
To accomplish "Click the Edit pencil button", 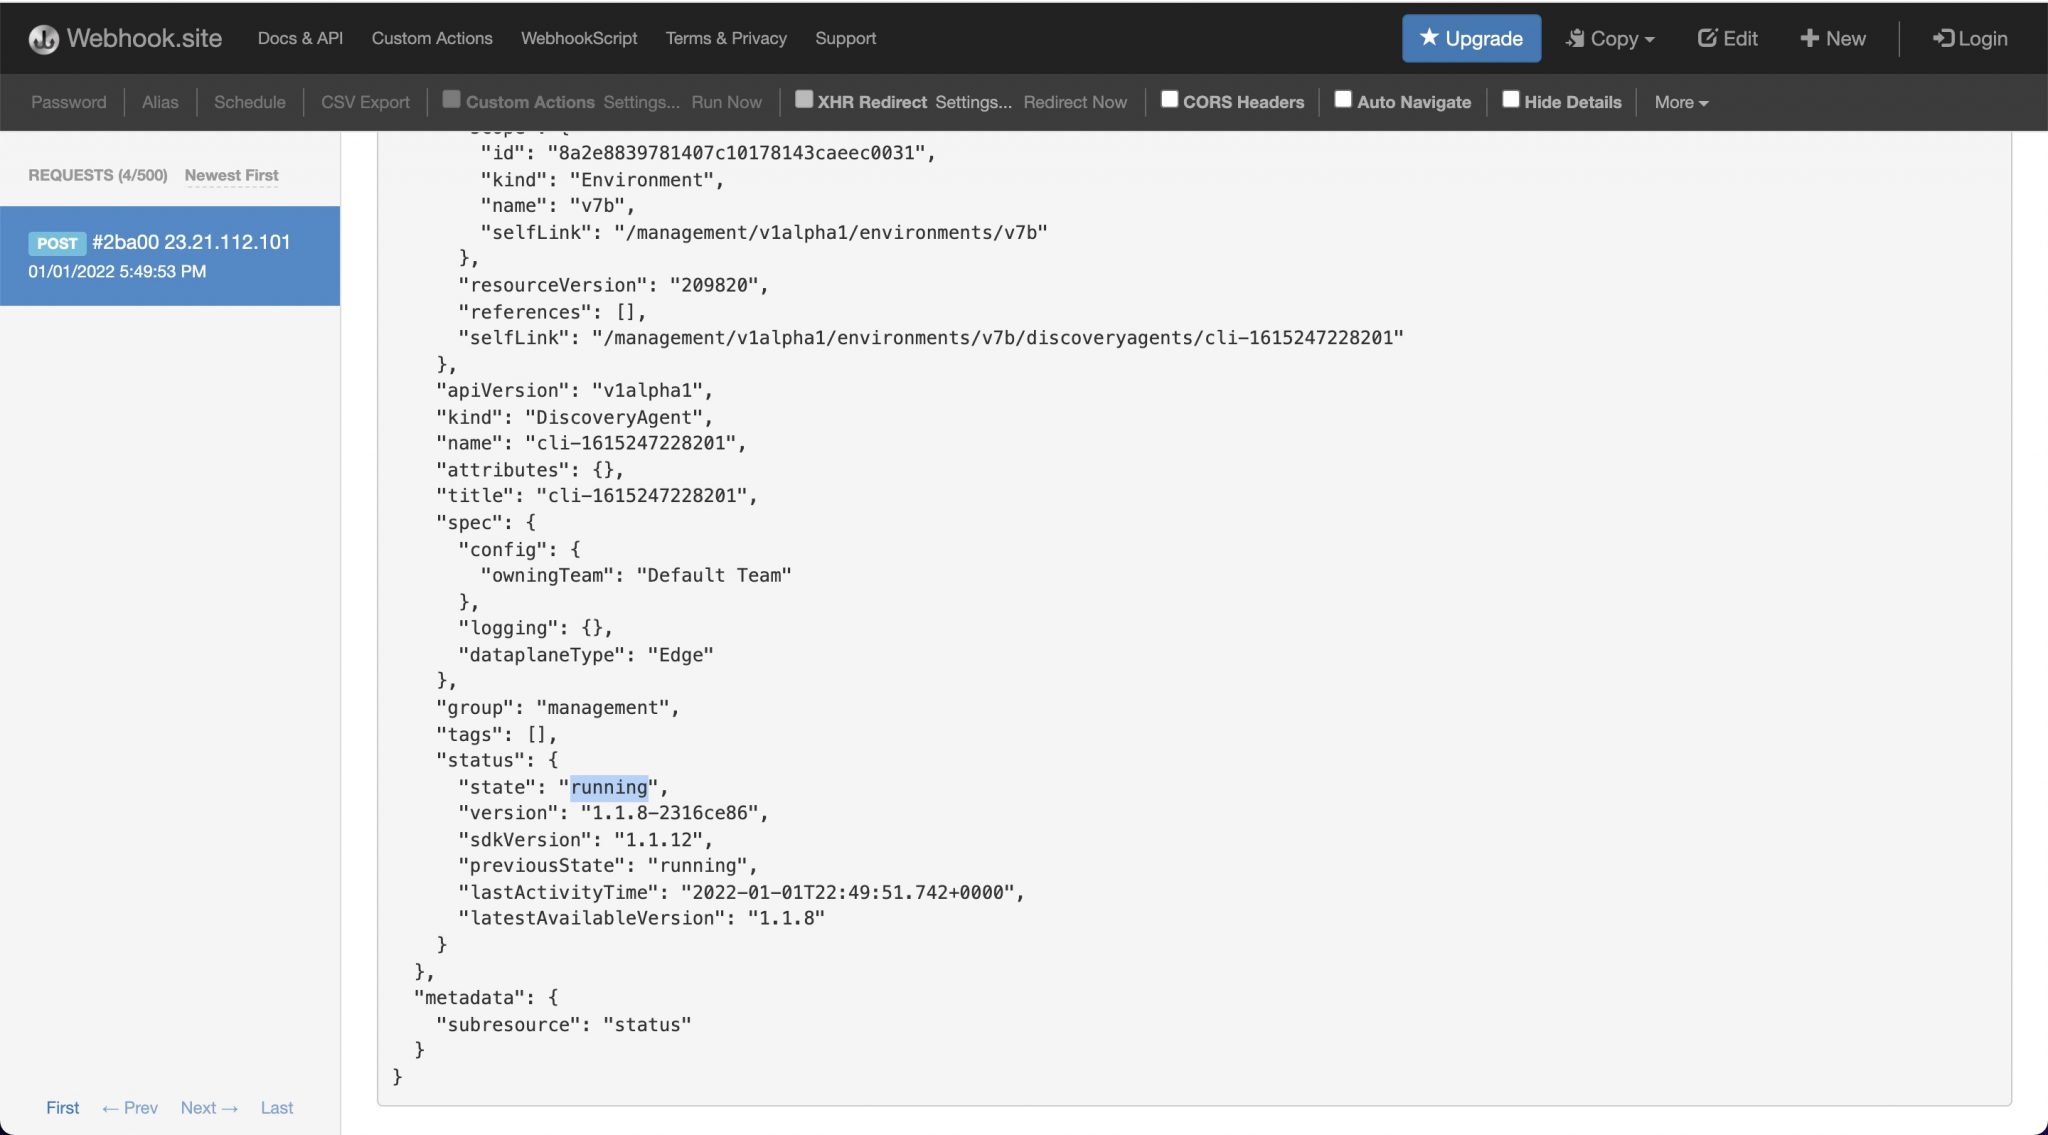I will (1727, 39).
